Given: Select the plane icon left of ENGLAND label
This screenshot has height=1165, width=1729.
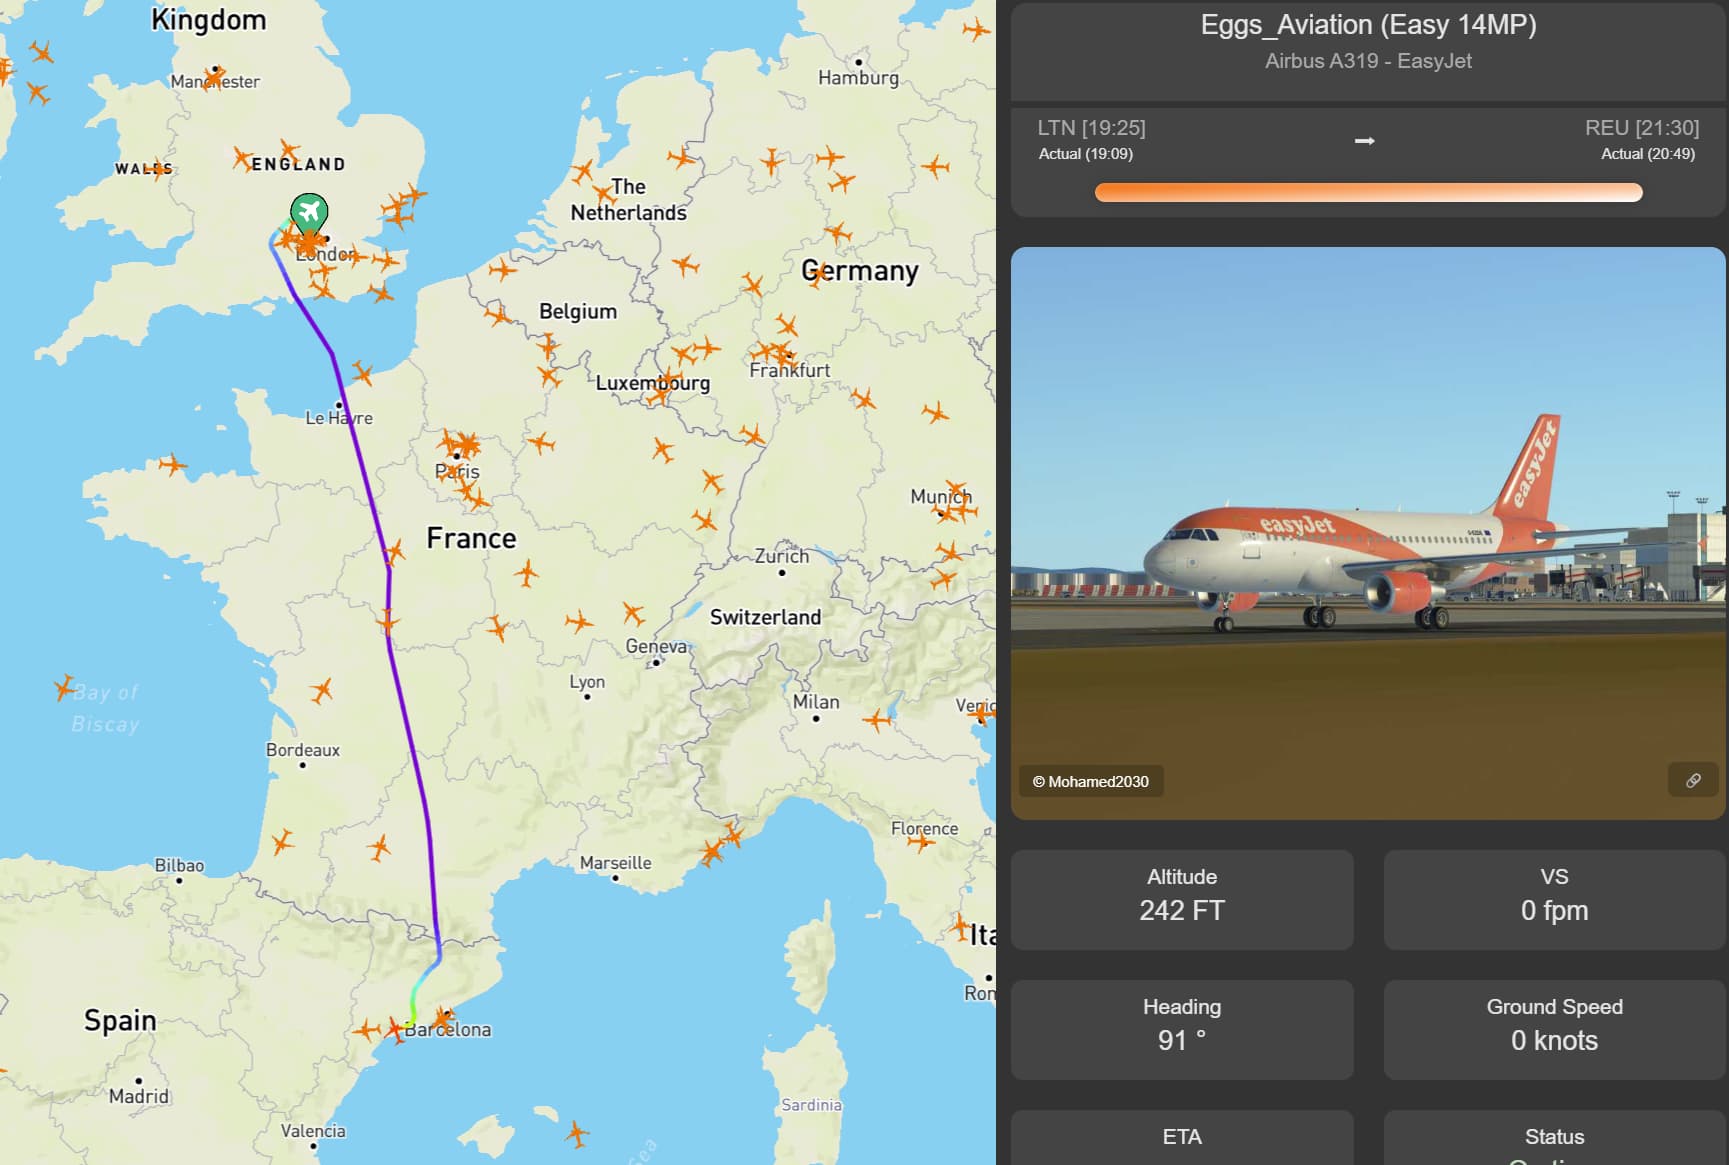Looking at the screenshot, I should (x=243, y=158).
